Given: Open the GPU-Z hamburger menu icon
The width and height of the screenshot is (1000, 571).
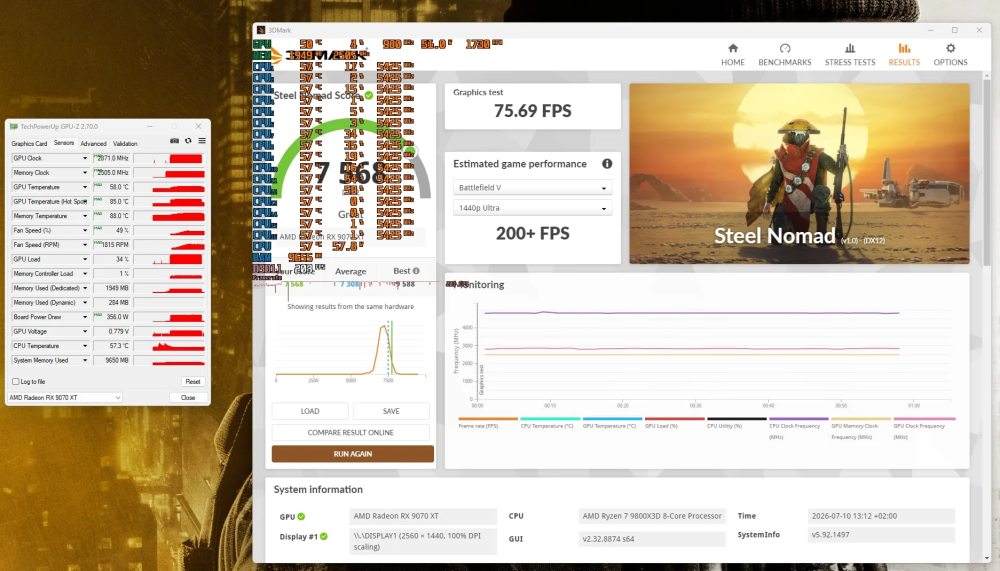Looking at the screenshot, I should coord(202,141).
